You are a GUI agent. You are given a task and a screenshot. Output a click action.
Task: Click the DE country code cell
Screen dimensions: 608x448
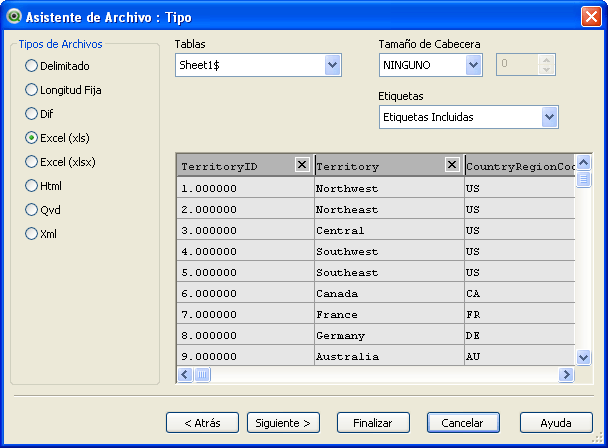(x=520, y=335)
